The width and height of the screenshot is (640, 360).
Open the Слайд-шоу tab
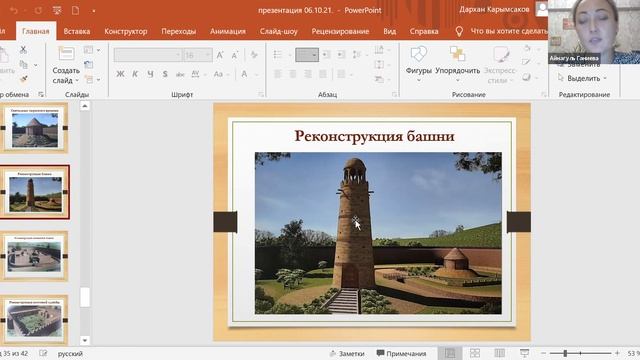point(278,31)
